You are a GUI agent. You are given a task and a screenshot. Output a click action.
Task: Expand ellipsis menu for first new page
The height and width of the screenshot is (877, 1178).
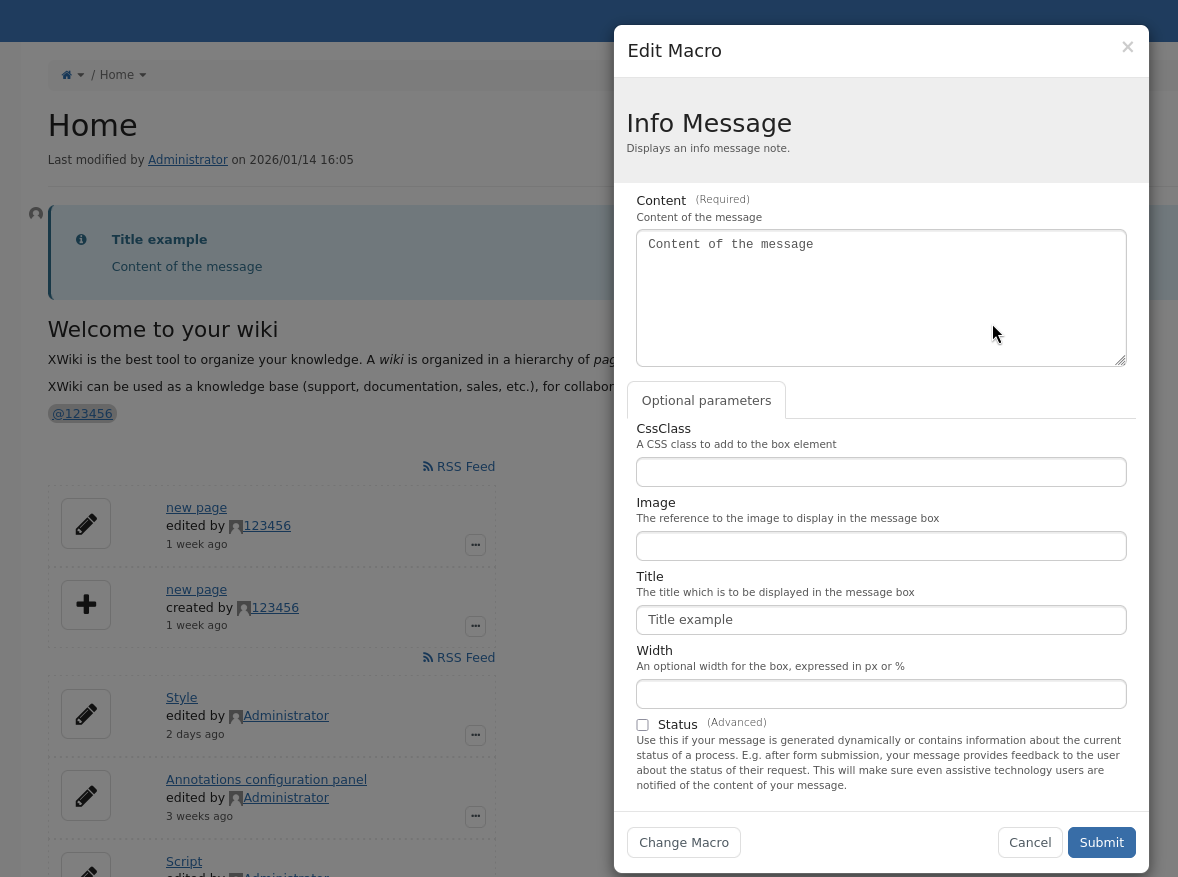tap(475, 545)
